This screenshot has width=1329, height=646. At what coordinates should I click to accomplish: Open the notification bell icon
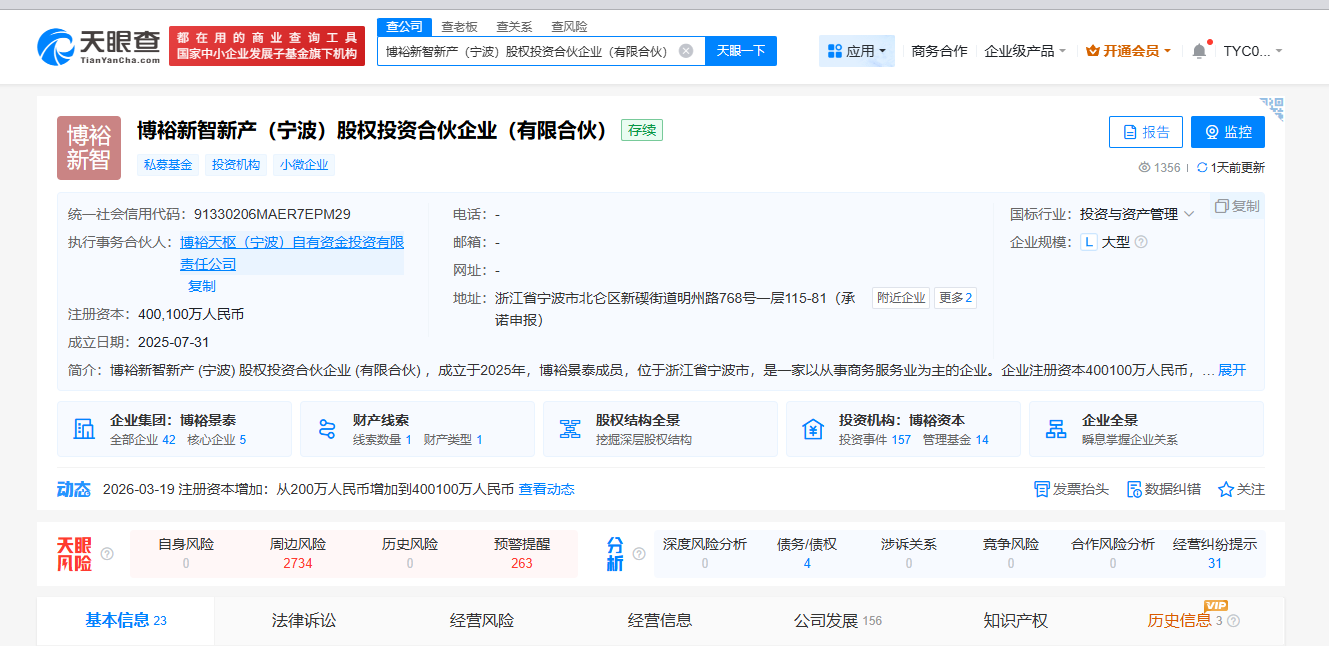point(1198,50)
